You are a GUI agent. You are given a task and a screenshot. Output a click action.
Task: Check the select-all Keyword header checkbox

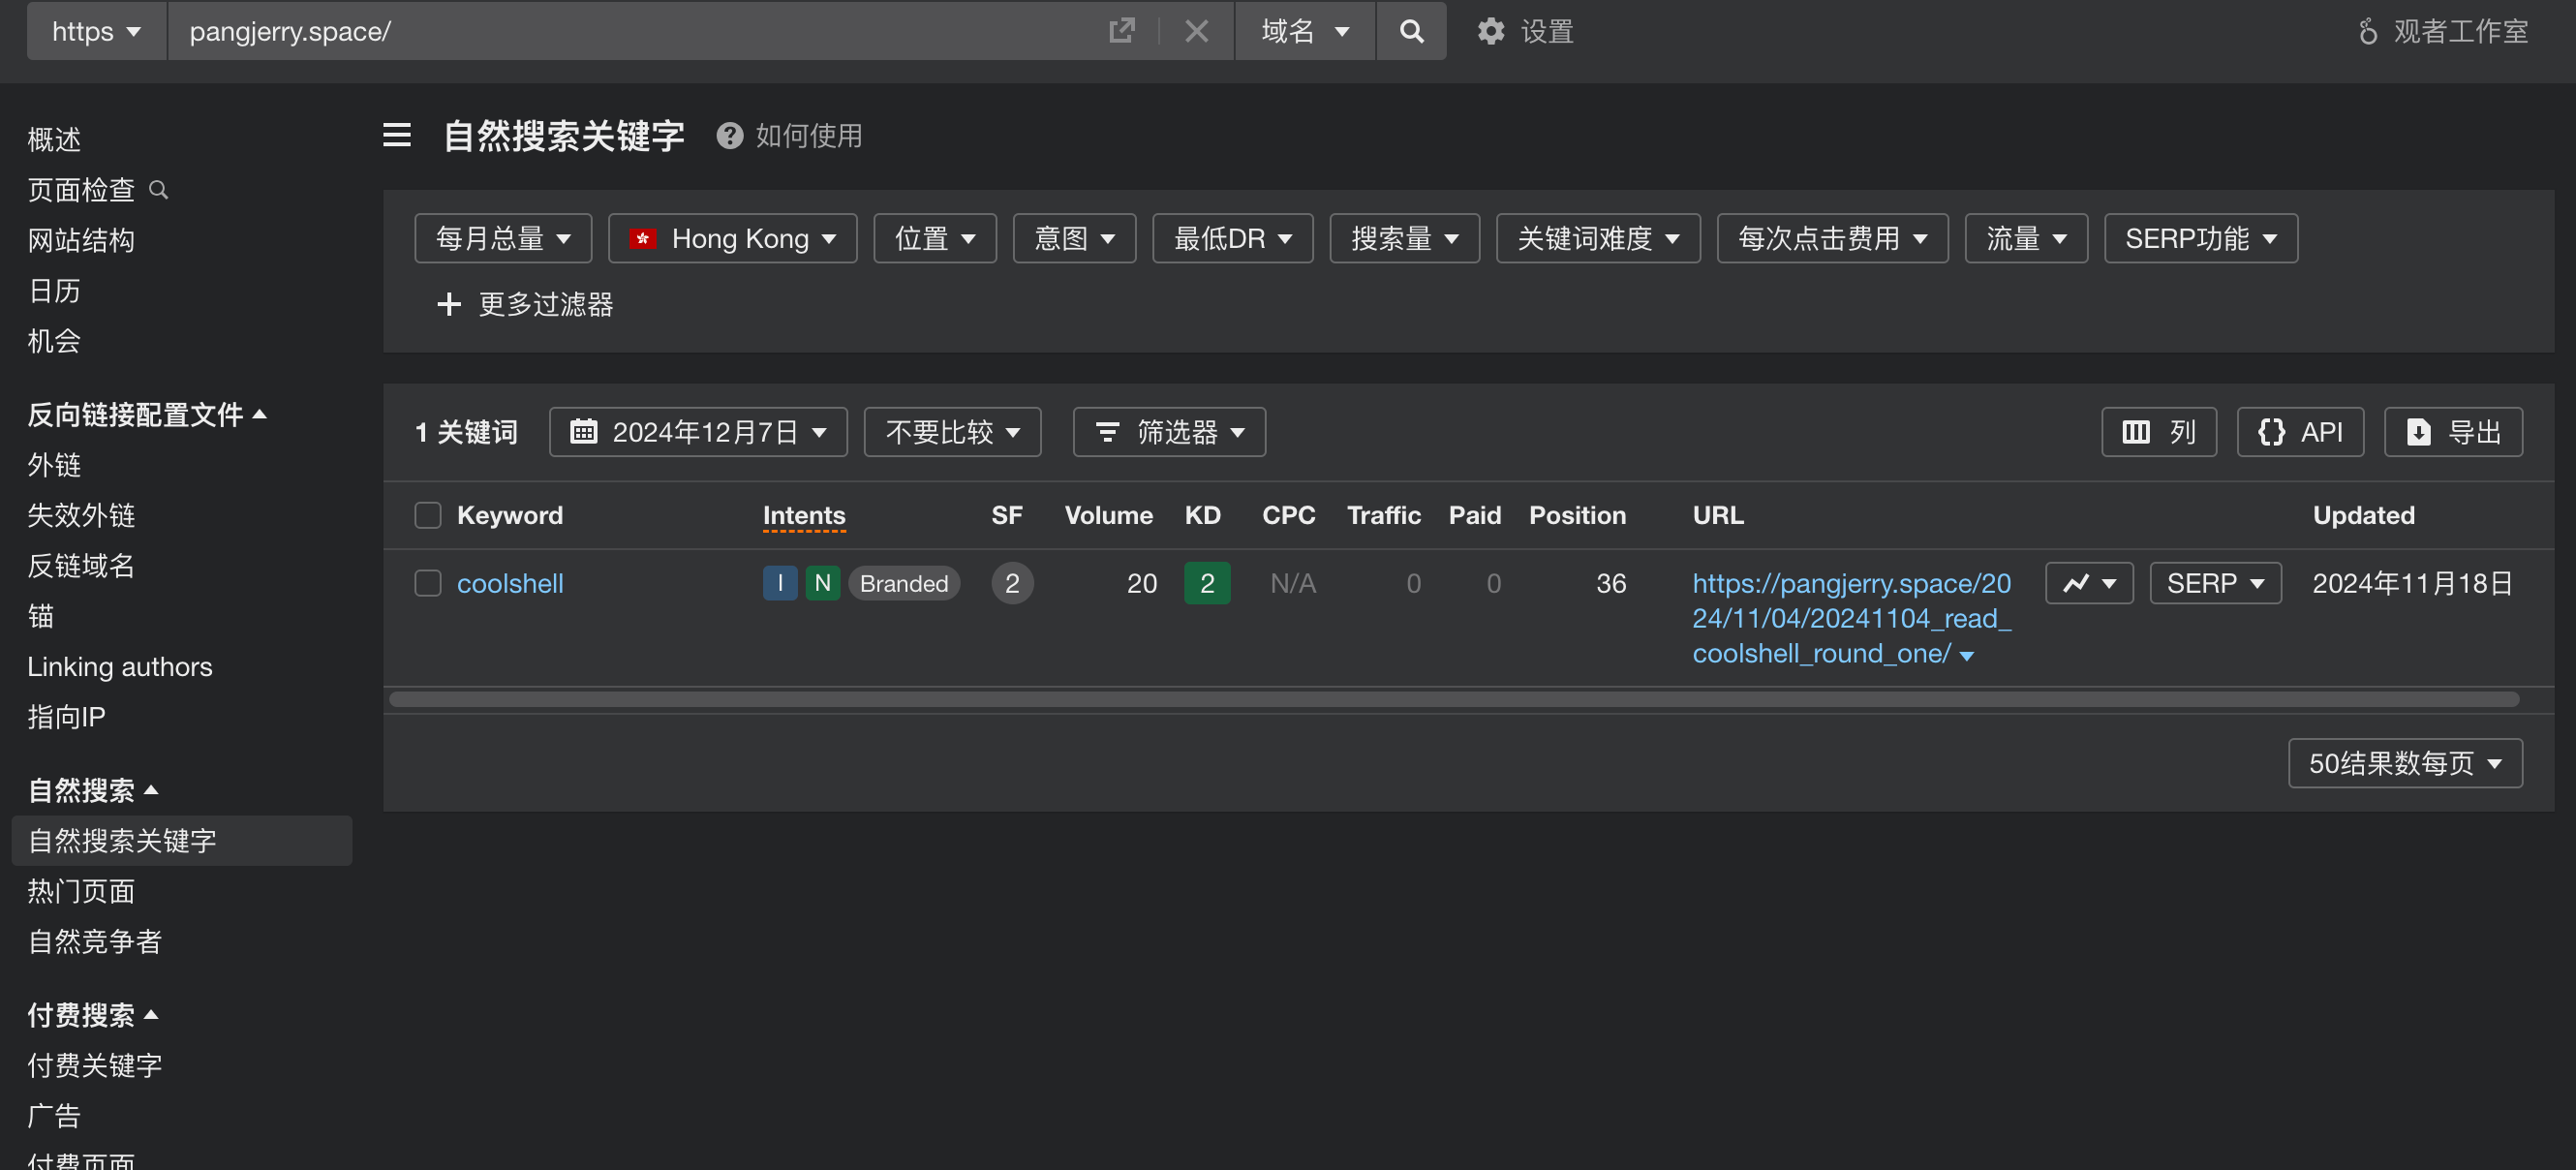click(x=428, y=515)
